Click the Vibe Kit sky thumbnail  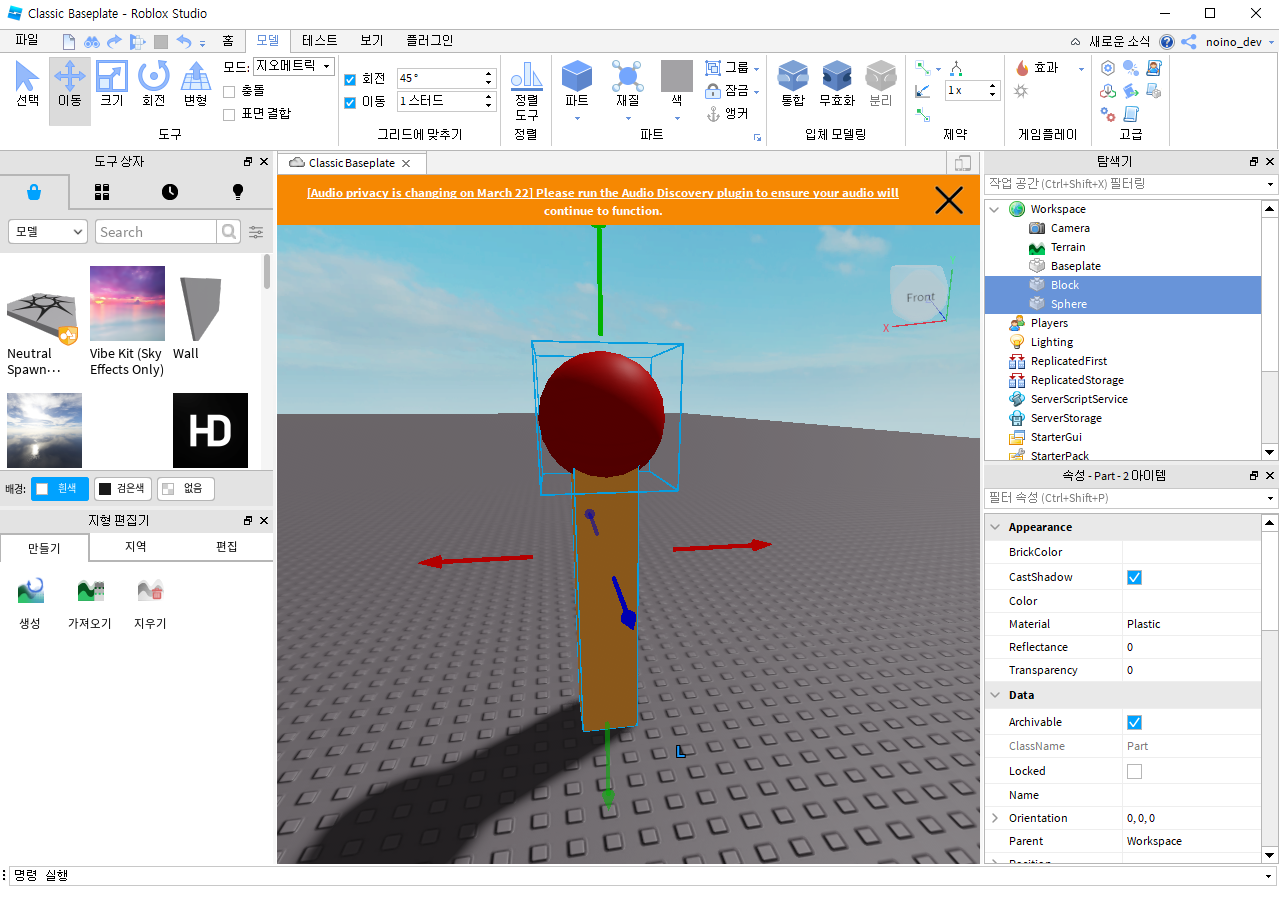point(127,303)
